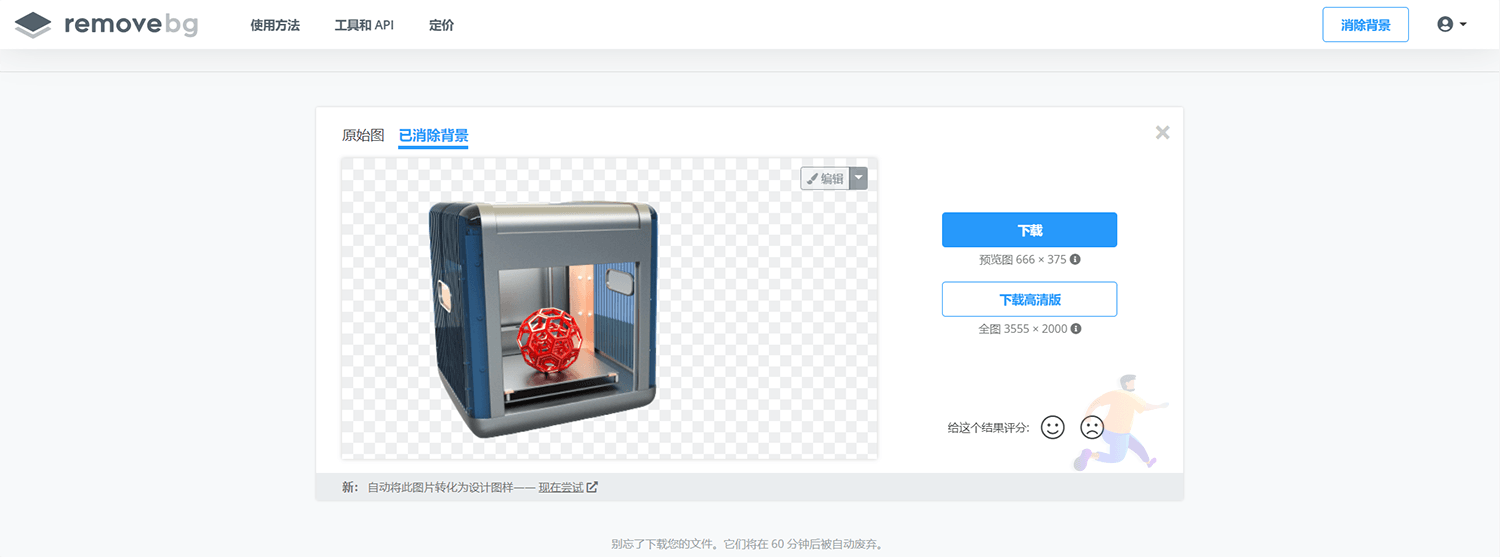This screenshot has height=557, width=1500.
Task: Click the 编辑 button on the image
Action: pyautogui.click(x=825, y=178)
